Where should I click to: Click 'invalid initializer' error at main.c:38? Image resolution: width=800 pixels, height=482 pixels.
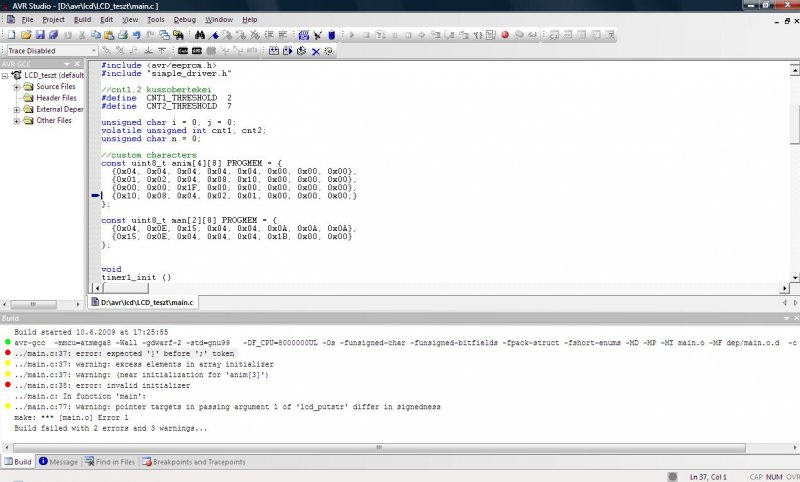[102, 386]
